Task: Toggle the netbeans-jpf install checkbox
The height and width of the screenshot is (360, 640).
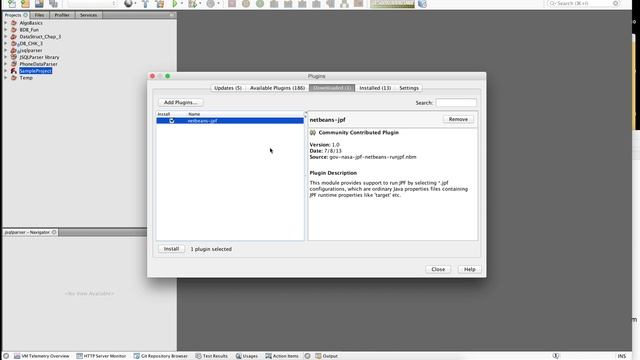Action: click(172, 121)
